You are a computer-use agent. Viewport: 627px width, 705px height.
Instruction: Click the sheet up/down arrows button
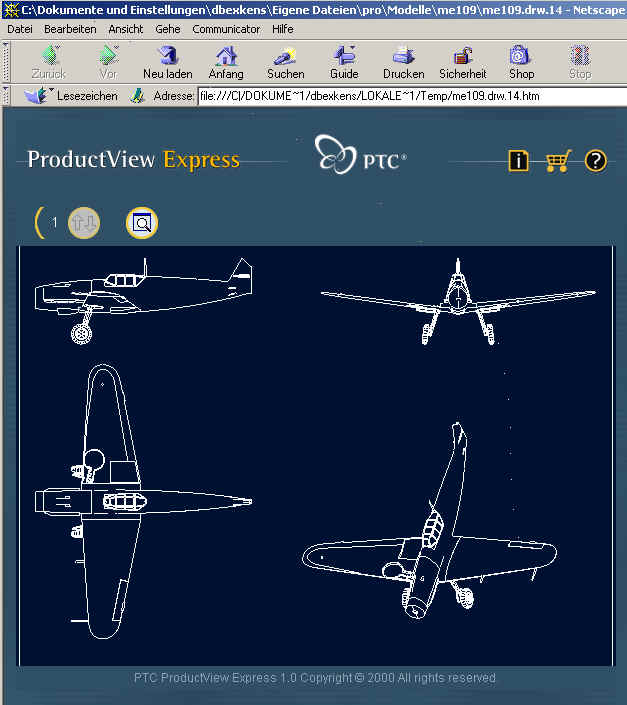click(84, 223)
